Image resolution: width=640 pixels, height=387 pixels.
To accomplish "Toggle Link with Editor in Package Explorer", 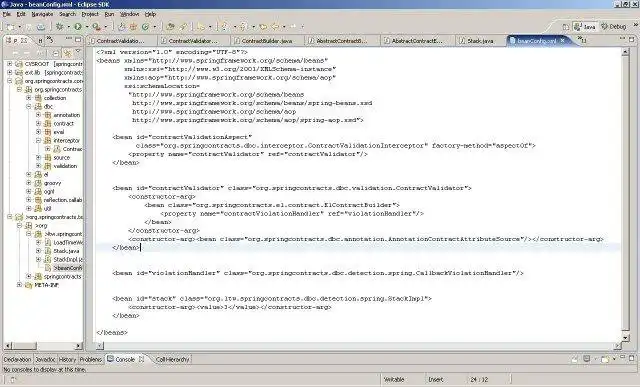I will [x=67, y=53].
